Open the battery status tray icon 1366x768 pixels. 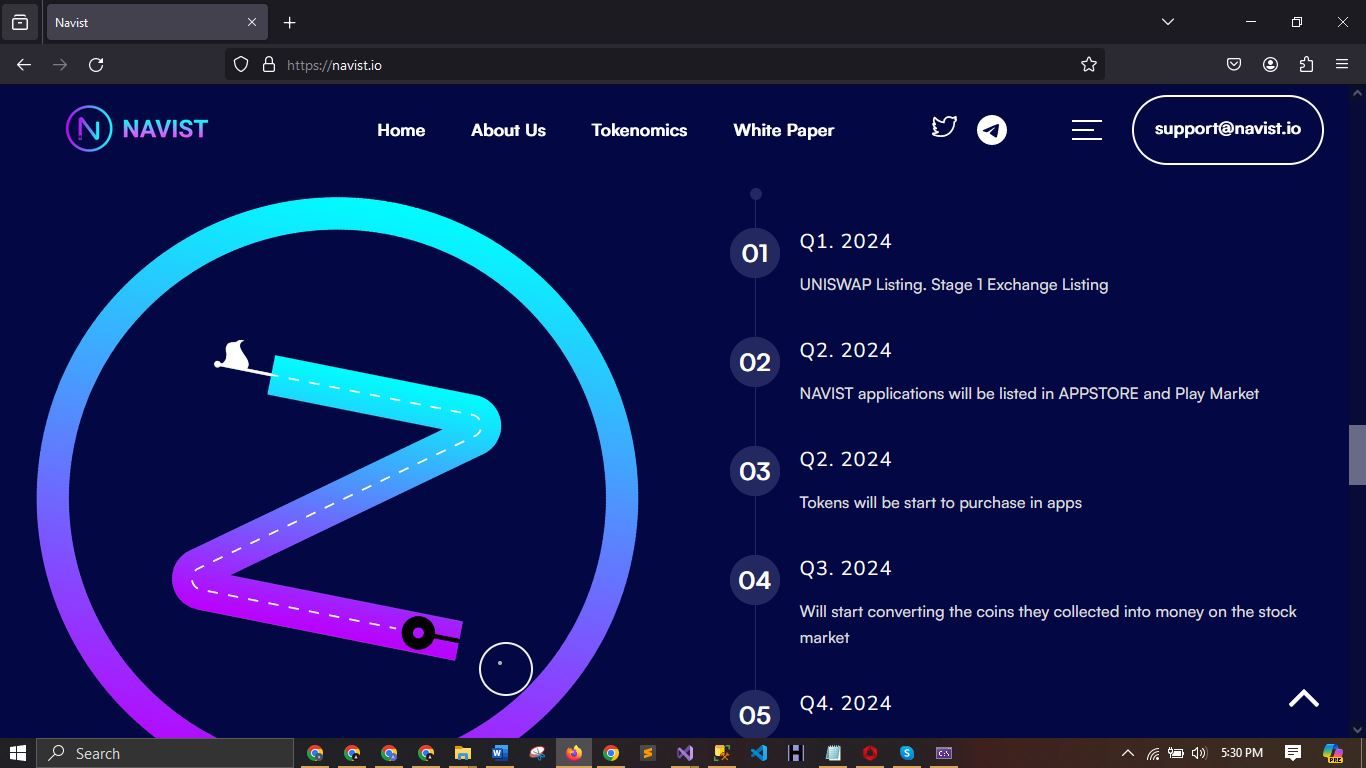click(1176, 753)
